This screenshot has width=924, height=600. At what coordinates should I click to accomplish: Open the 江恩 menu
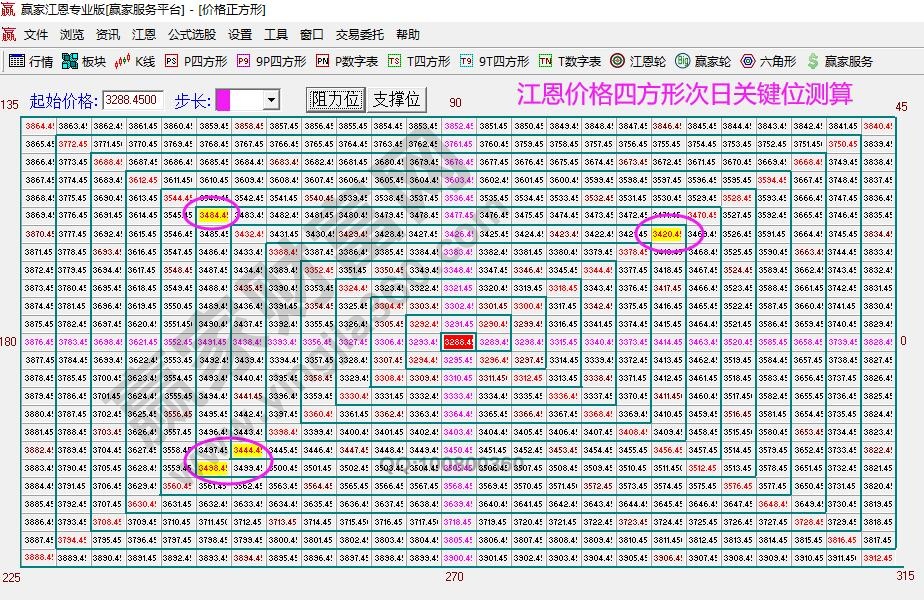click(143, 33)
